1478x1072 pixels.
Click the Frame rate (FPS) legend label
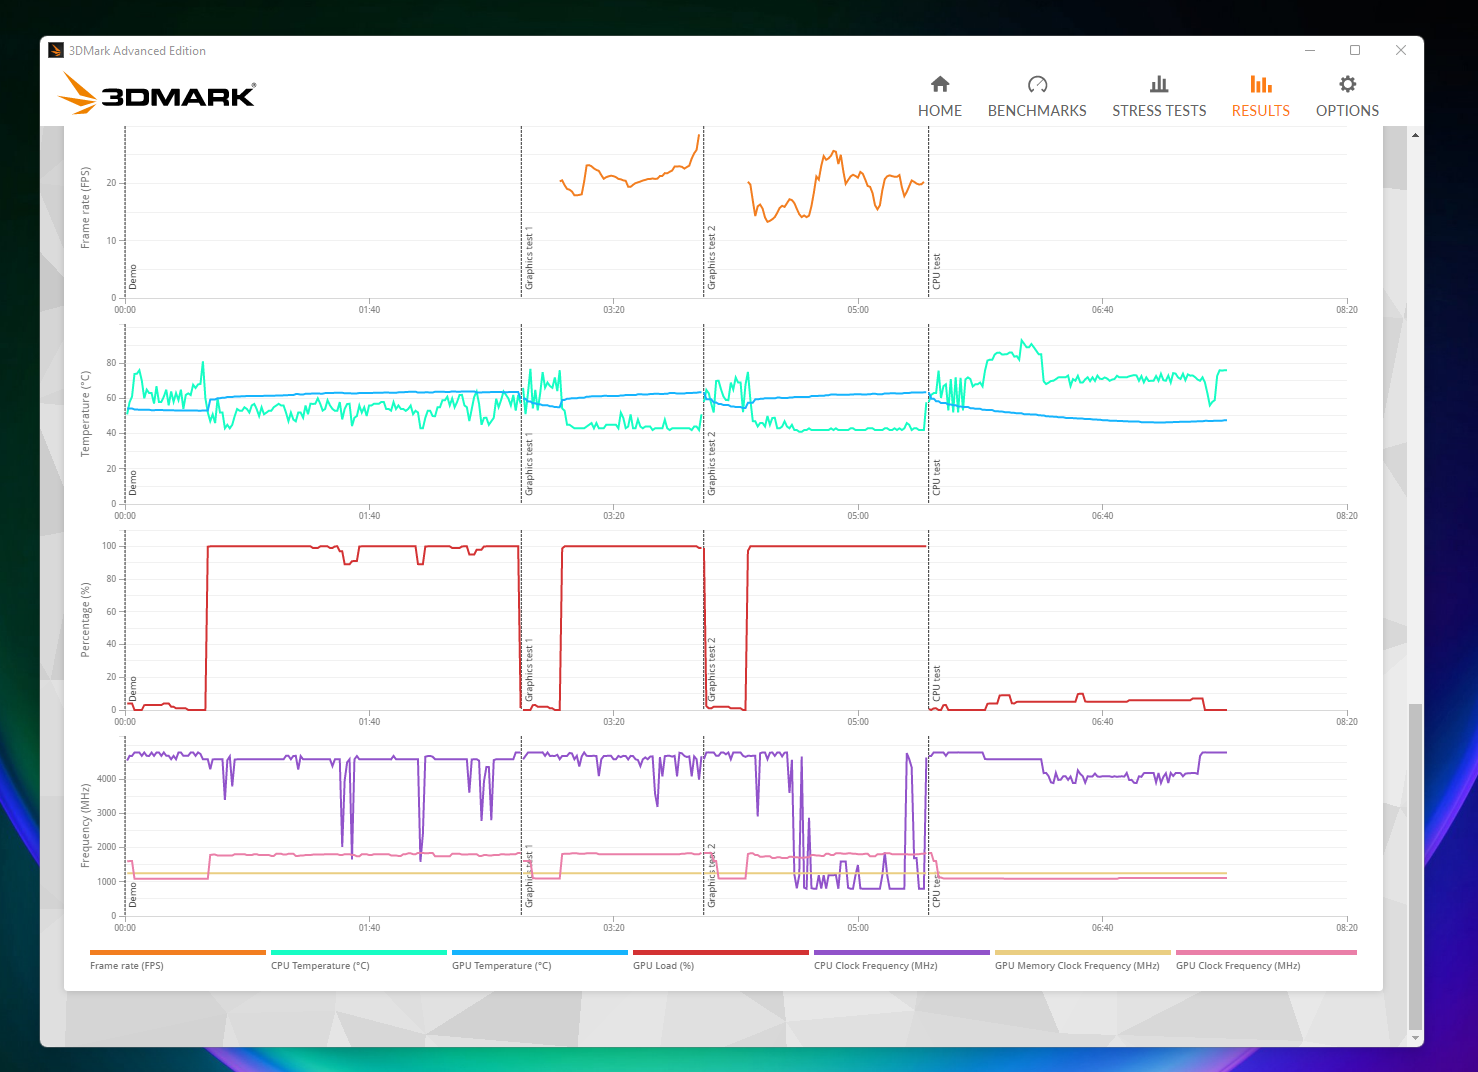tap(127, 966)
